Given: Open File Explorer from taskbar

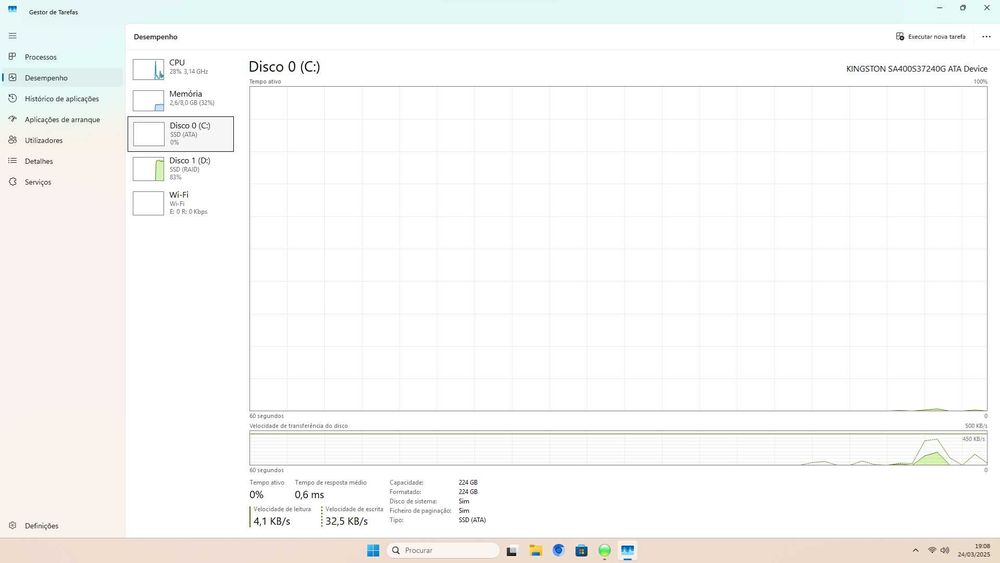Looking at the screenshot, I should pos(535,550).
